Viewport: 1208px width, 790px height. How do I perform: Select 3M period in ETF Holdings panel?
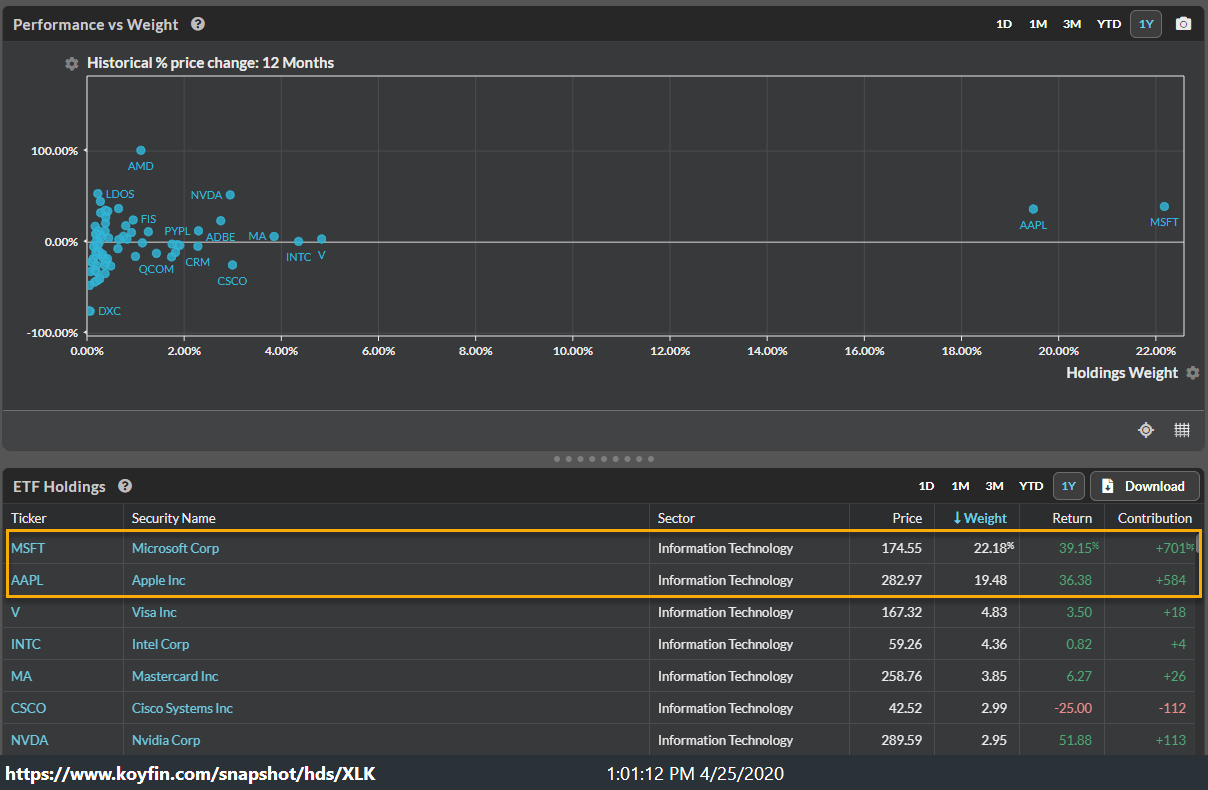click(994, 486)
